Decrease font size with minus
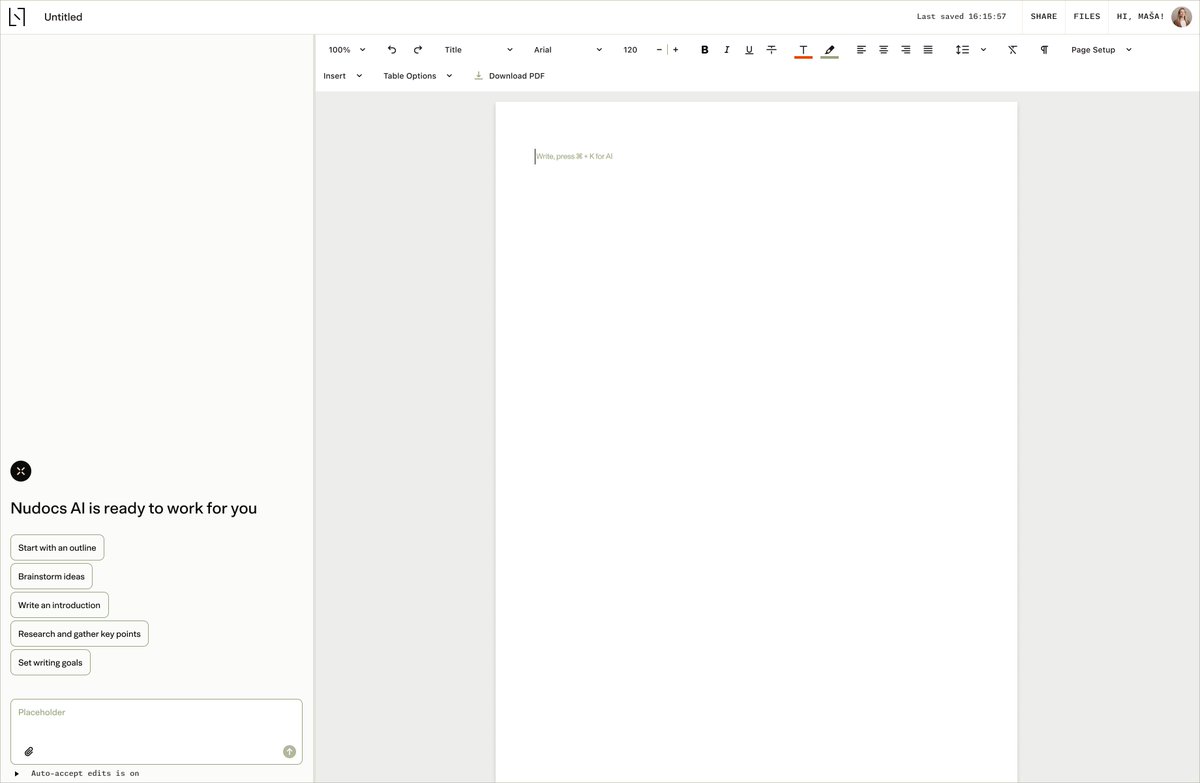 659,50
